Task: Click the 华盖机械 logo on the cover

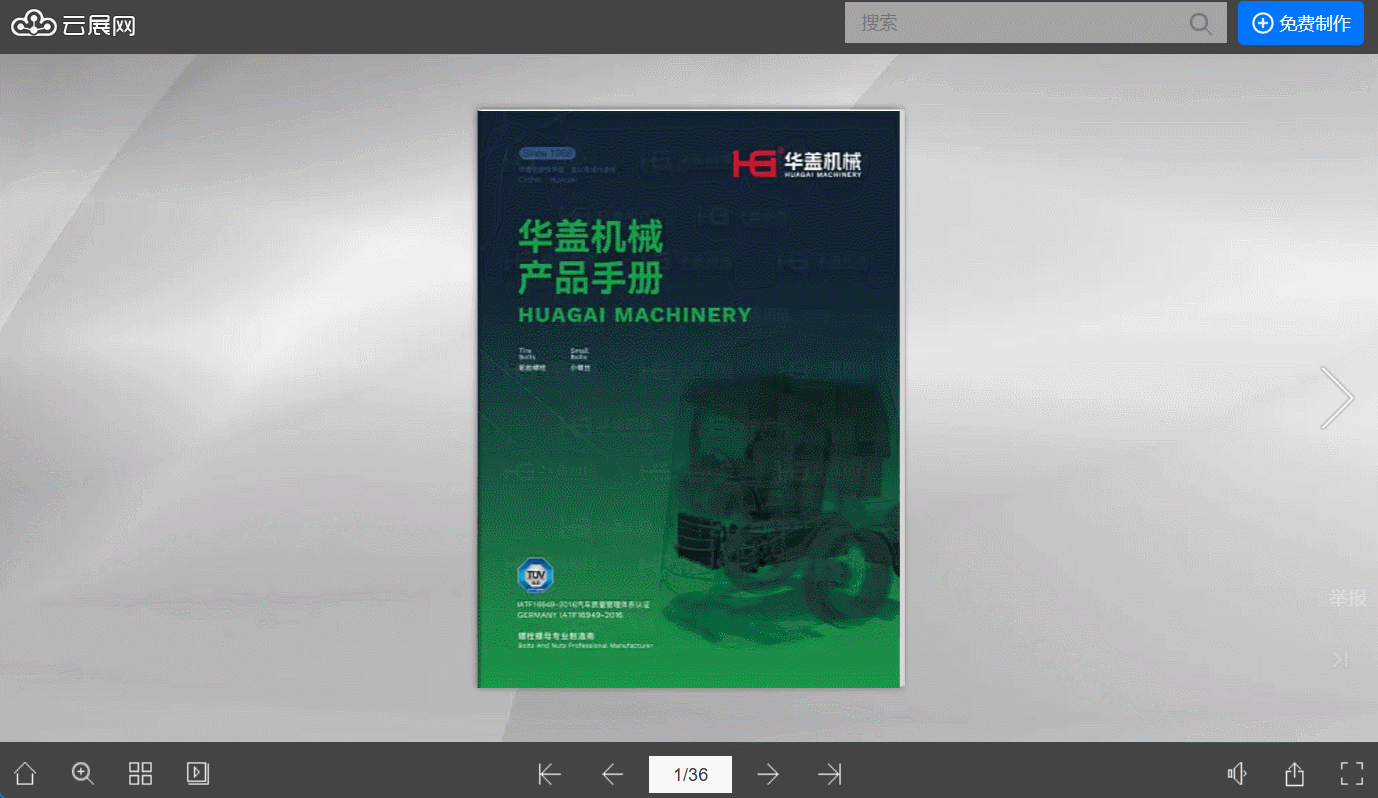Action: pyautogui.click(x=796, y=163)
